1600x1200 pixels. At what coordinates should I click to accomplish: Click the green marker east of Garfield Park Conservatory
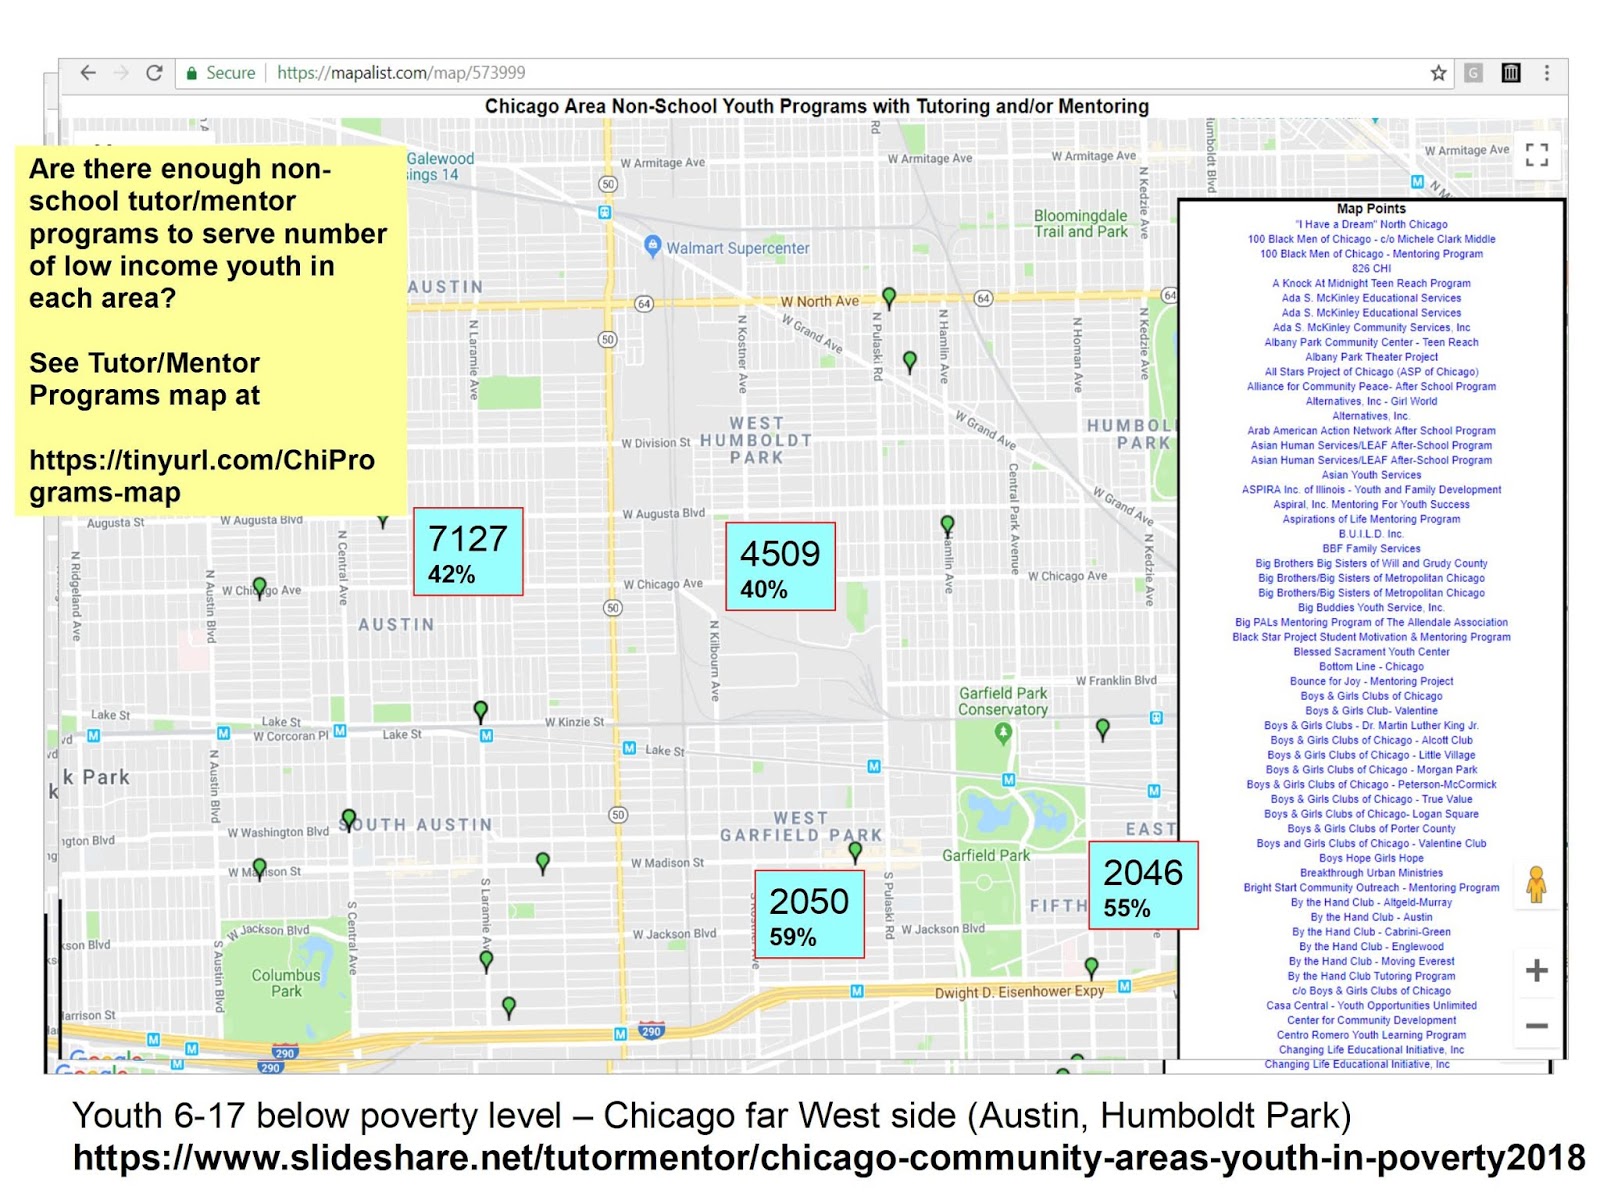click(1103, 729)
